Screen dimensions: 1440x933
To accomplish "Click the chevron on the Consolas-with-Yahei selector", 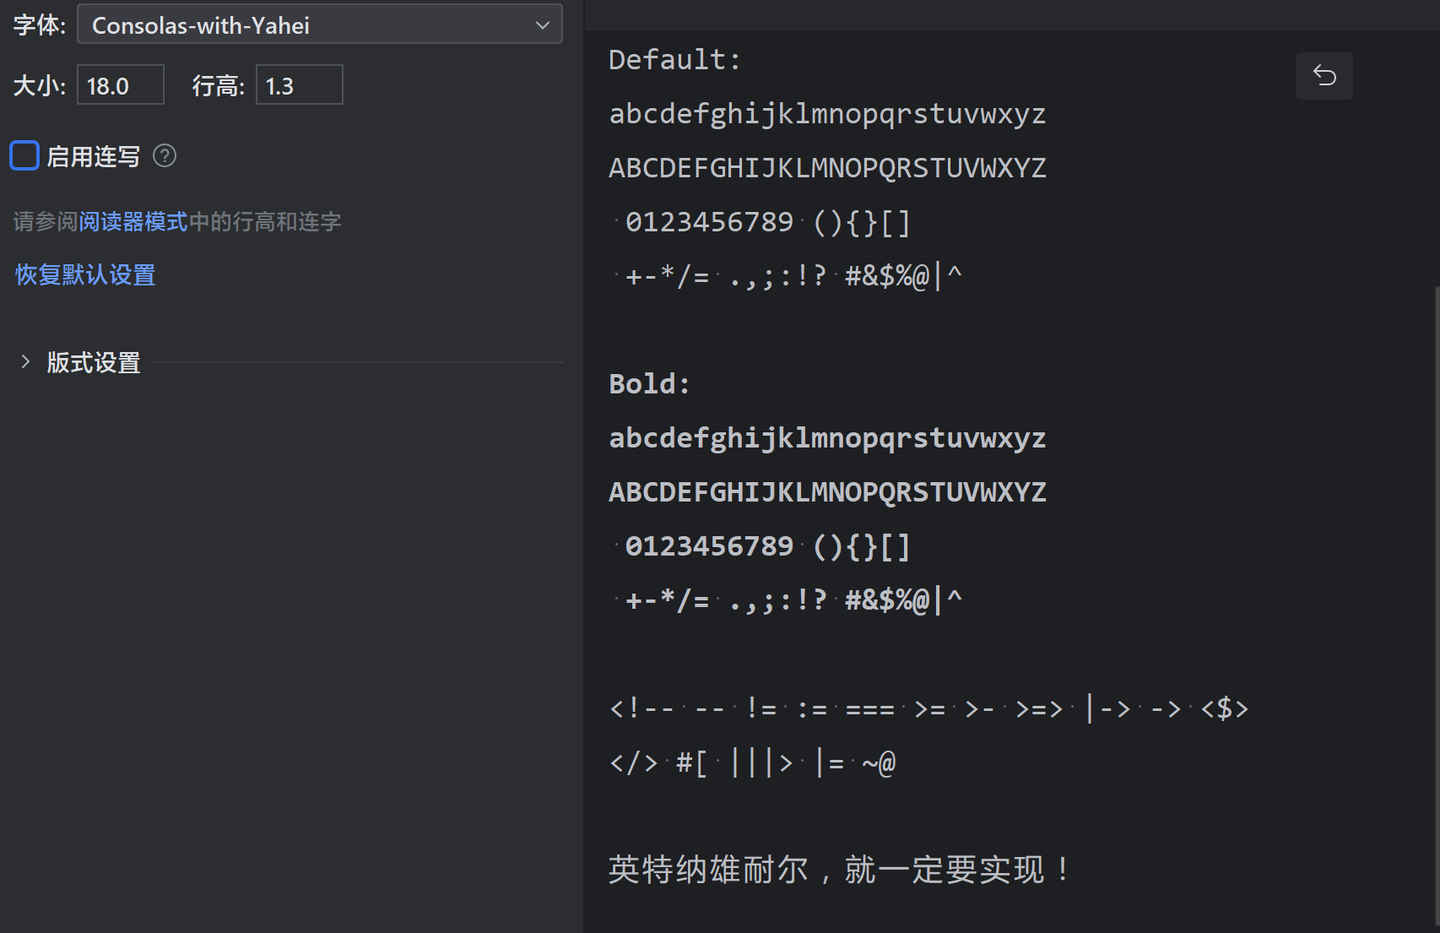I will [541, 24].
